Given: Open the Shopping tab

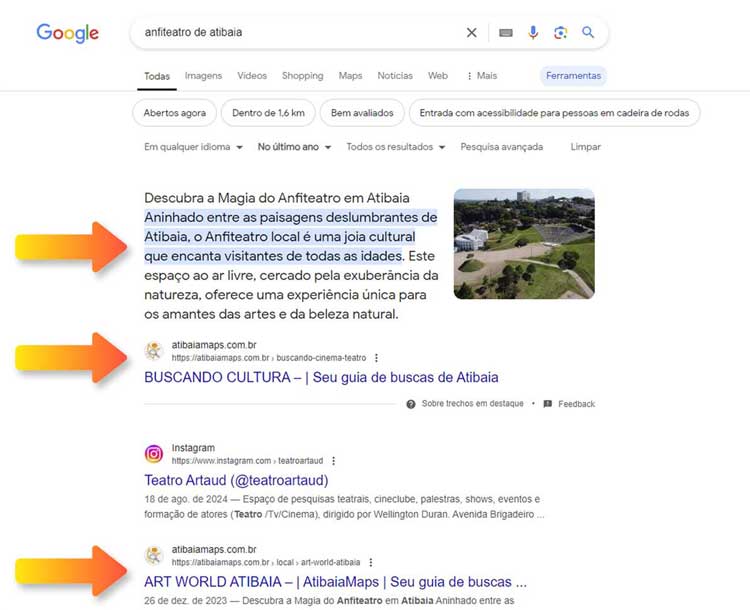Looking at the screenshot, I should [303, 76].
